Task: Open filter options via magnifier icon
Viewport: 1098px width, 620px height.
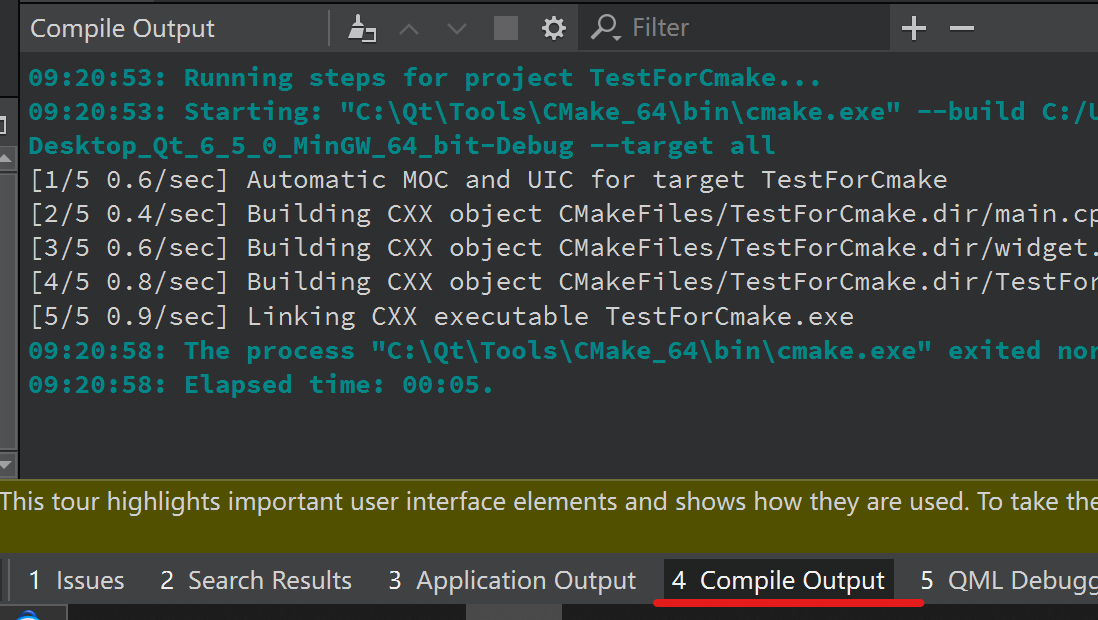Action: [605, 28]
